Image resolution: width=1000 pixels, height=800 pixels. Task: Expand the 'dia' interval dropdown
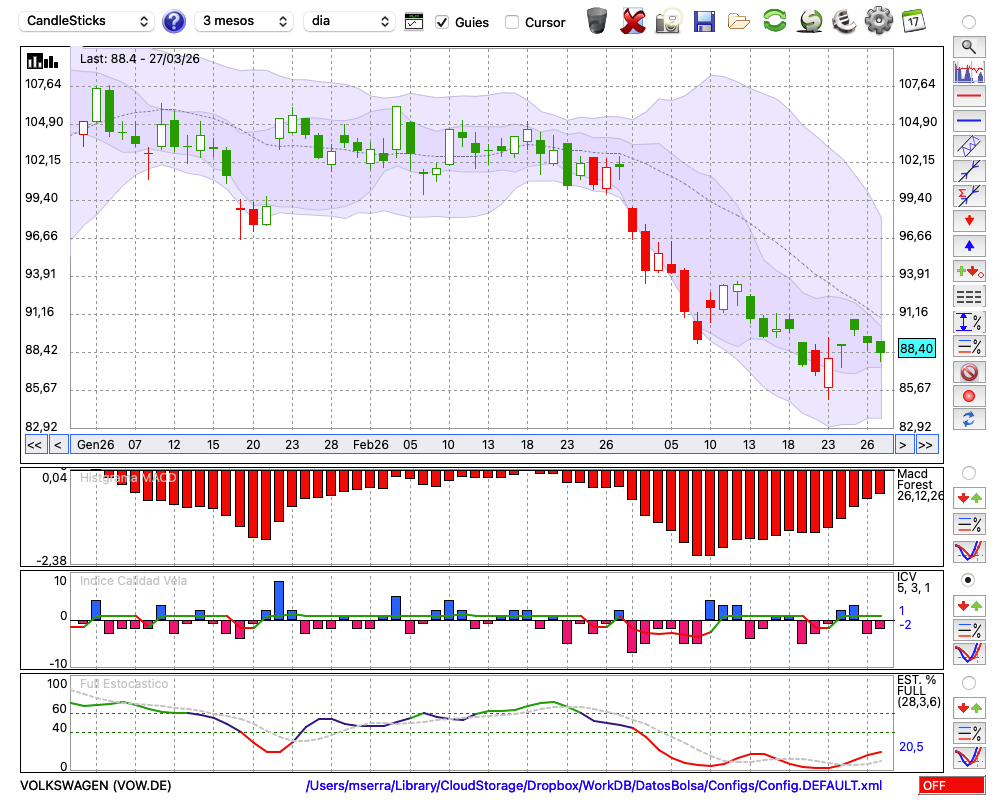(x=350, y=21)
